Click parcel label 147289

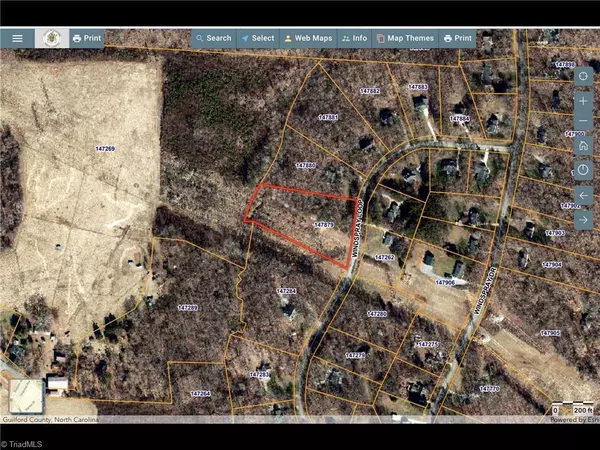tap(188, 308)
